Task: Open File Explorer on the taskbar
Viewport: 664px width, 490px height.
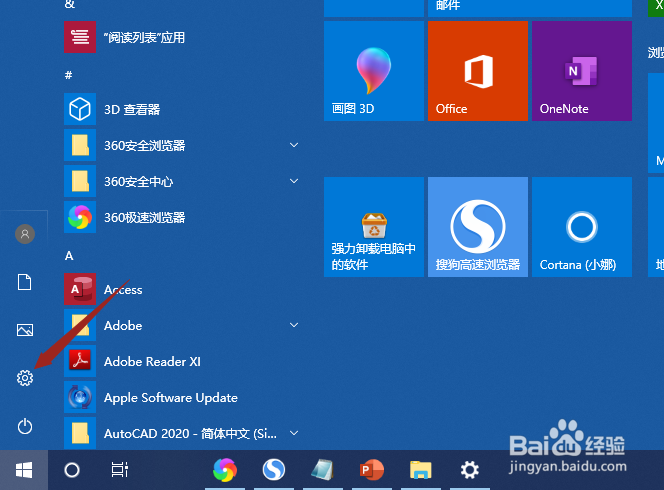Action: (421, 470)
